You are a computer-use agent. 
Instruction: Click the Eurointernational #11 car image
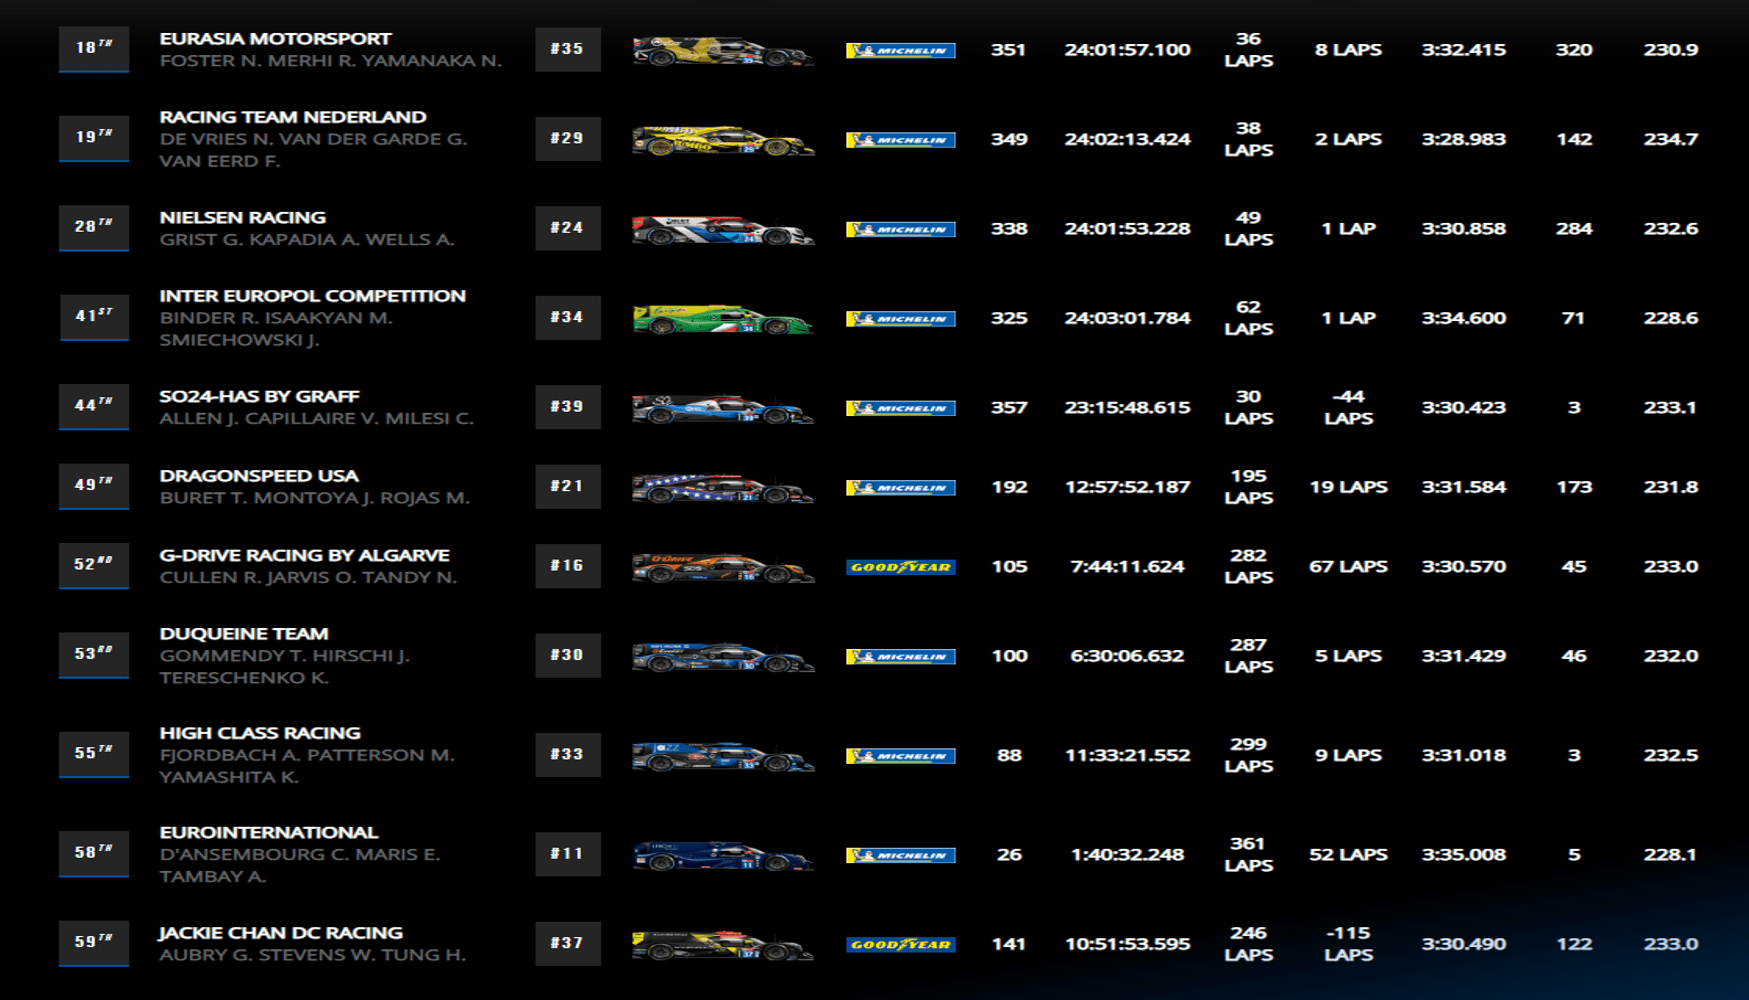click(x=723, y=855)
